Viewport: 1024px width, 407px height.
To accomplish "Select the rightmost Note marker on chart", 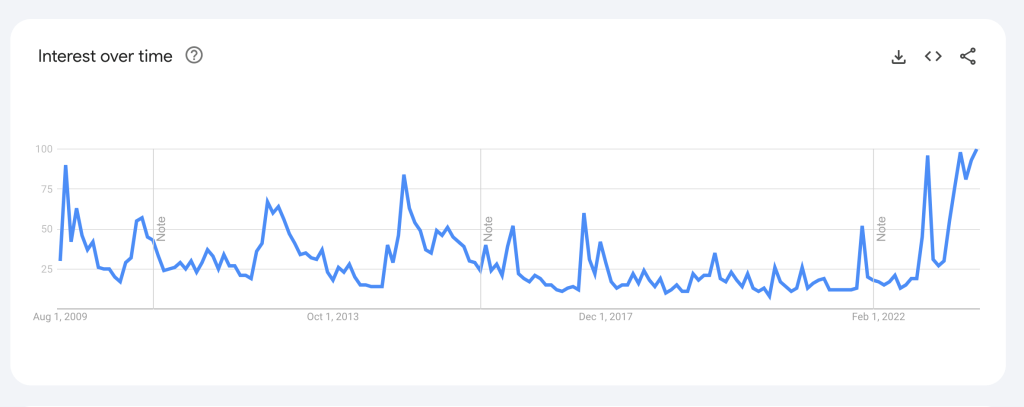I will [x=882, y=228].
